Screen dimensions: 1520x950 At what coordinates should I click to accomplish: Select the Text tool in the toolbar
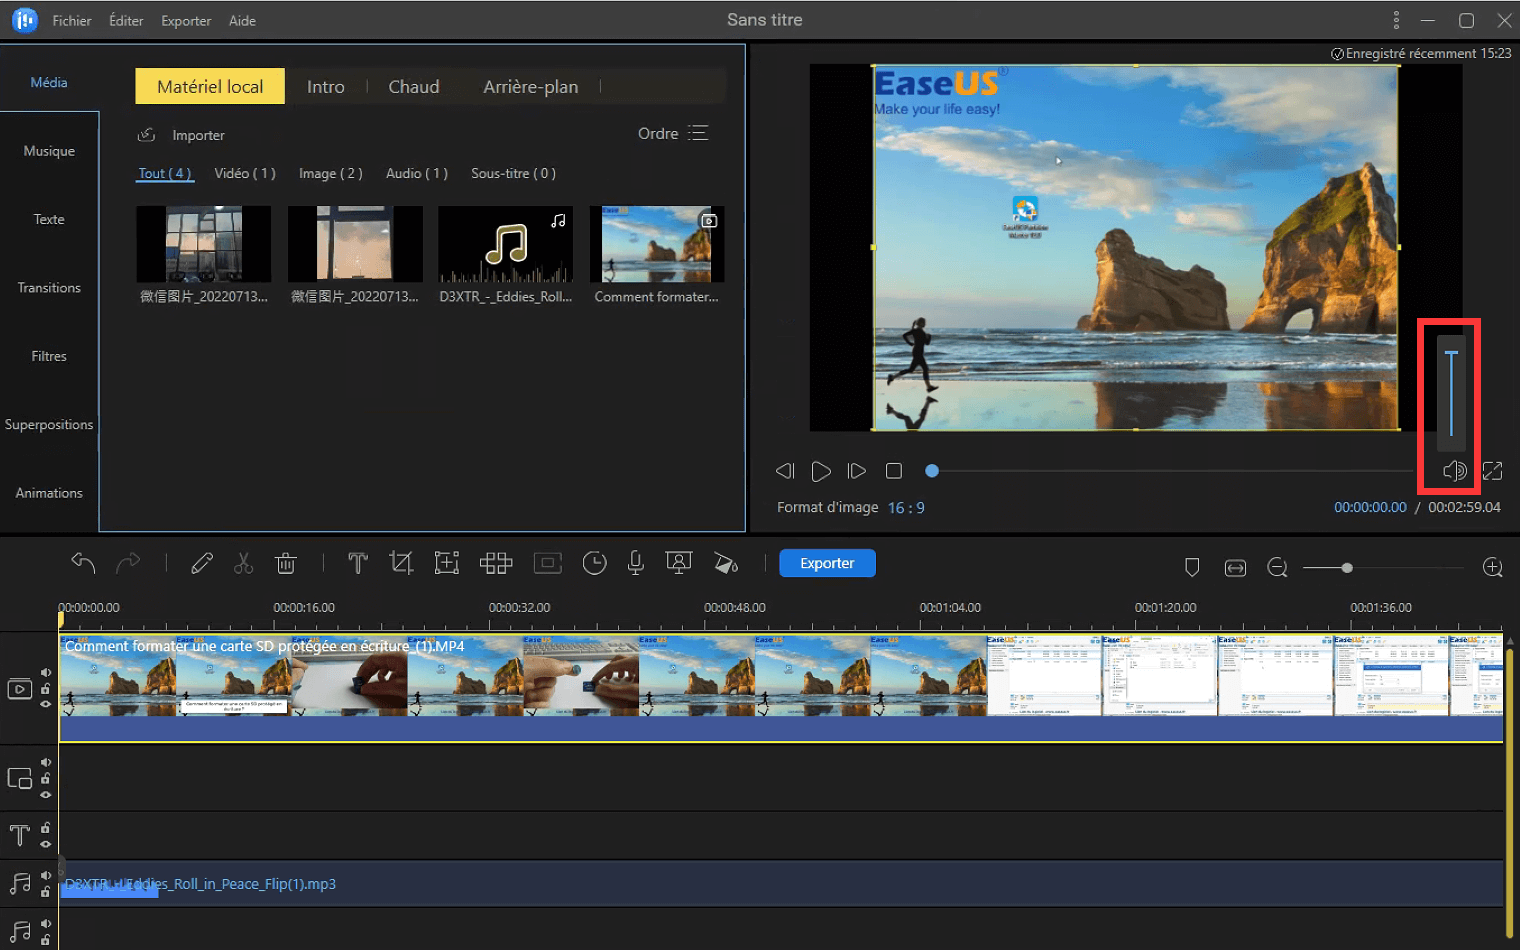coord(357,563)
